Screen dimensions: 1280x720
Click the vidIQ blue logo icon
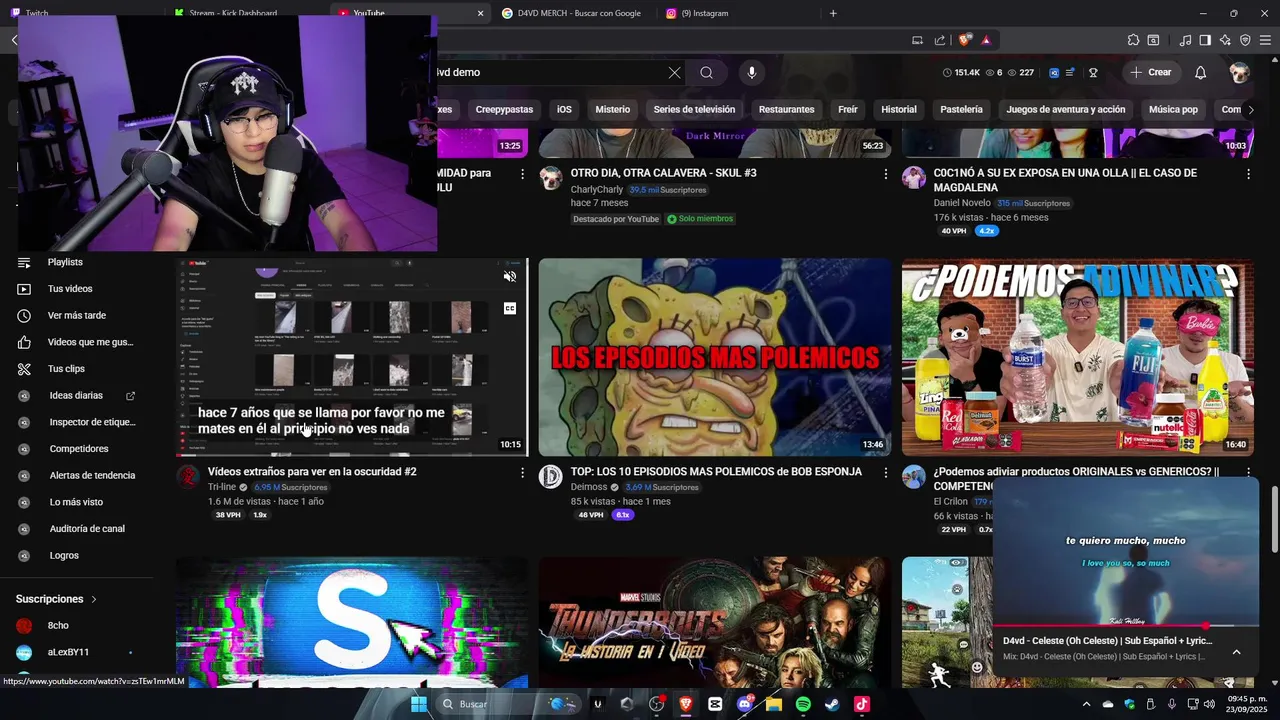click(1054, 72)
